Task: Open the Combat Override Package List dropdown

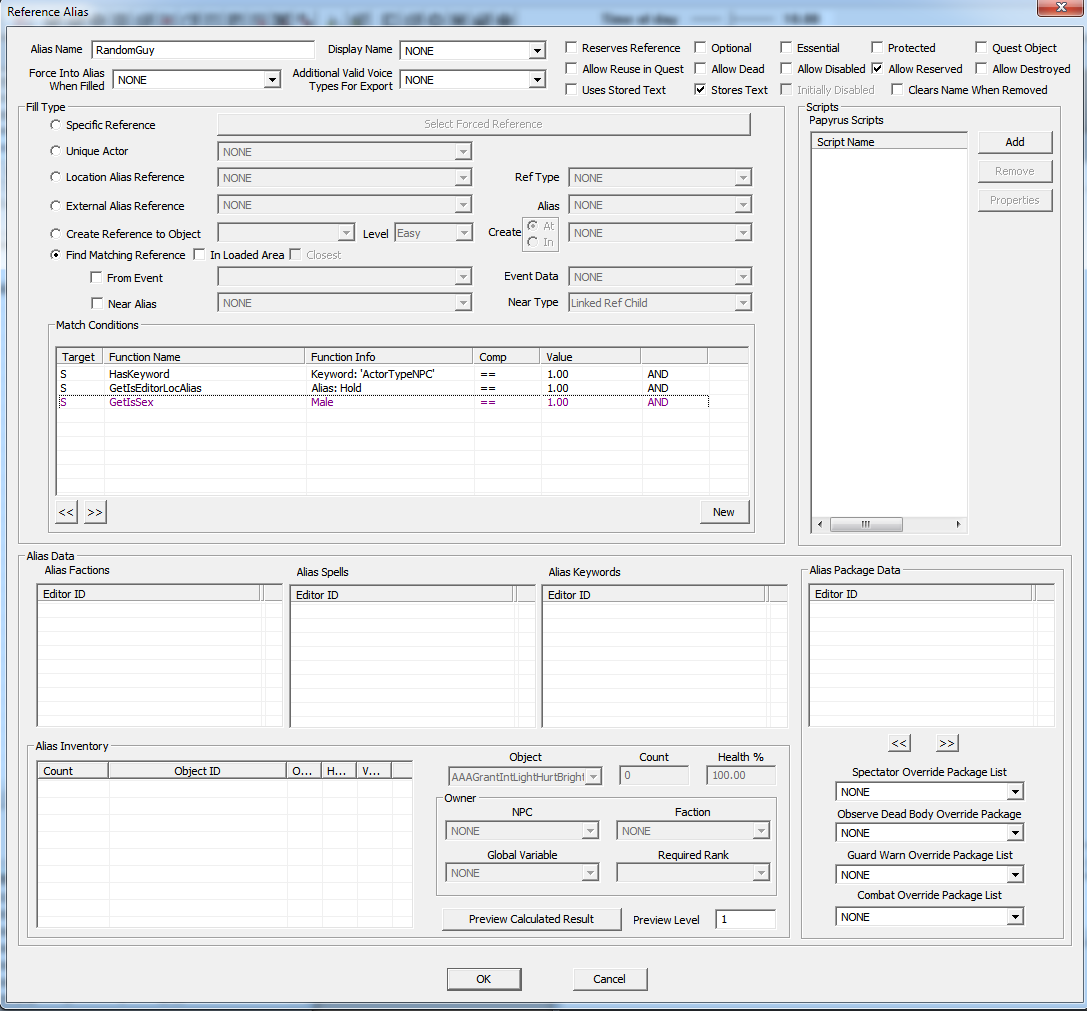Action: click(x=1015, y=917)
